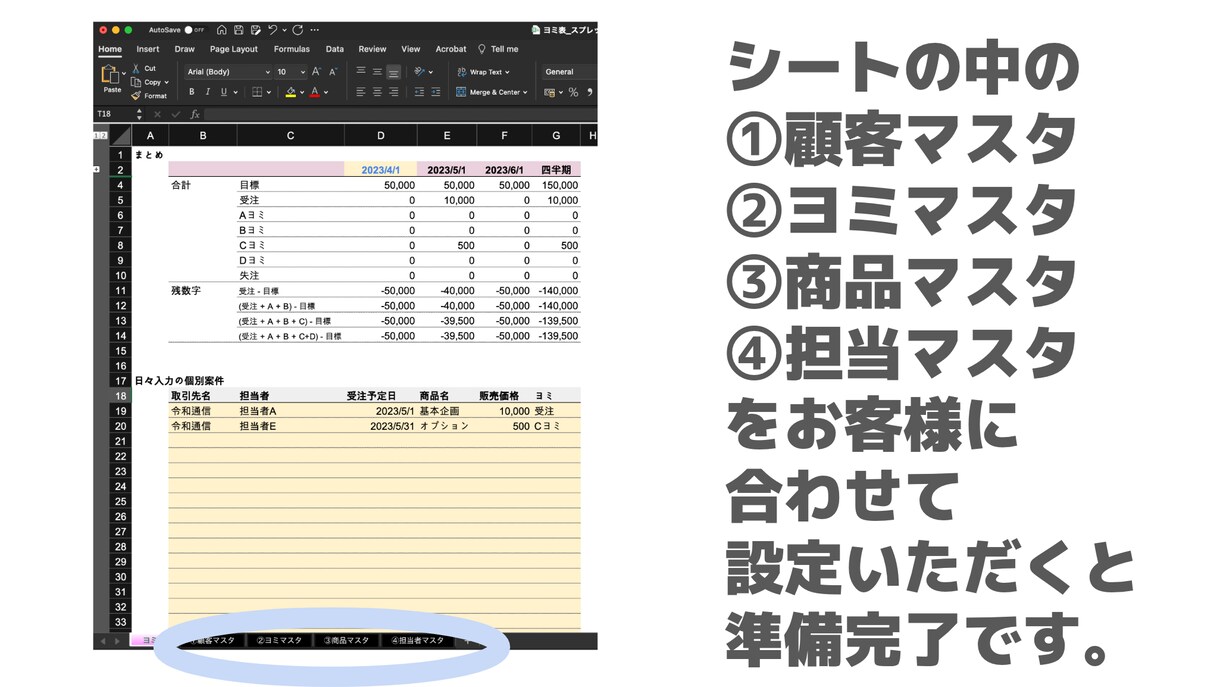Click the Orientation text angle icon

point(420,72)
